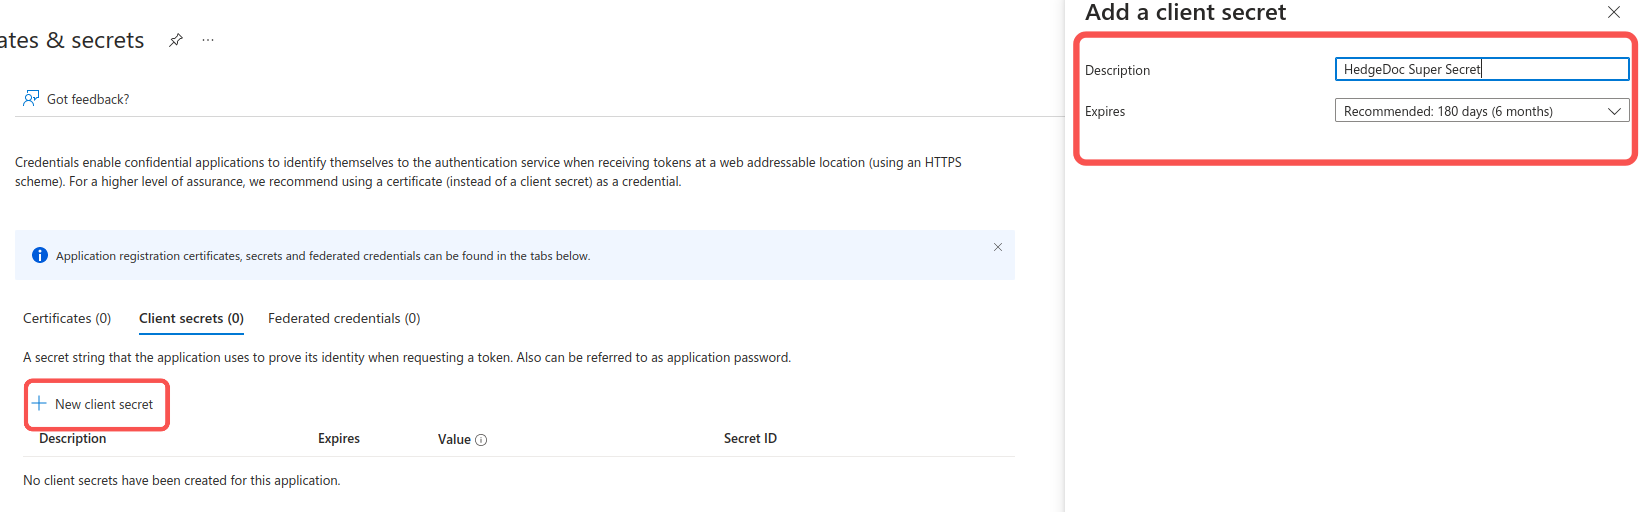Click the Secret ID column header
Screen dimensions: 1643x512
point(750,438)
